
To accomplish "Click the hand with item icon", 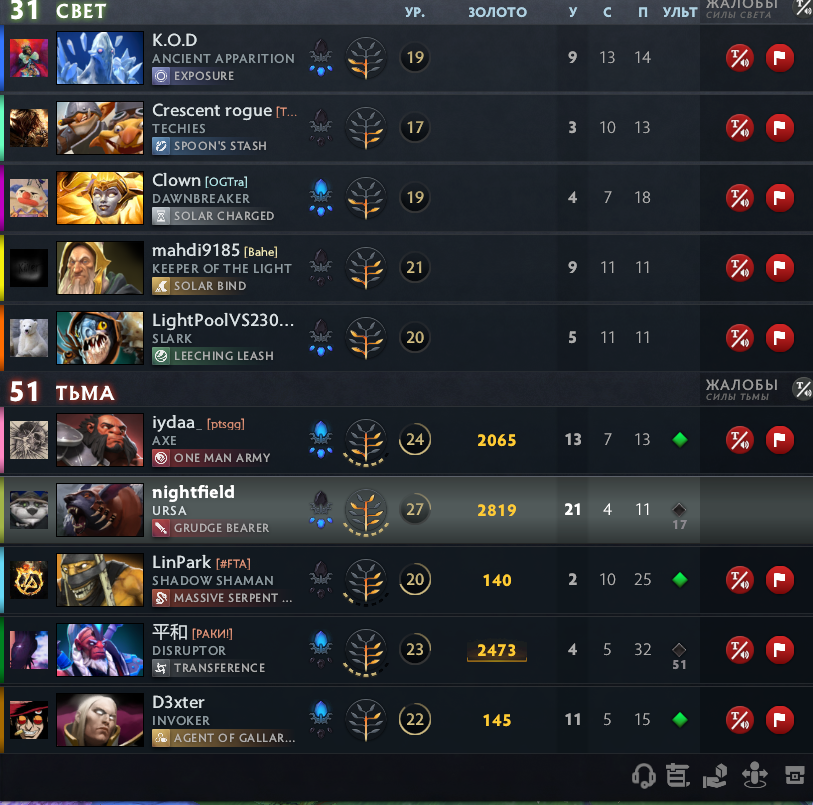I will click(x=714, y=776).
